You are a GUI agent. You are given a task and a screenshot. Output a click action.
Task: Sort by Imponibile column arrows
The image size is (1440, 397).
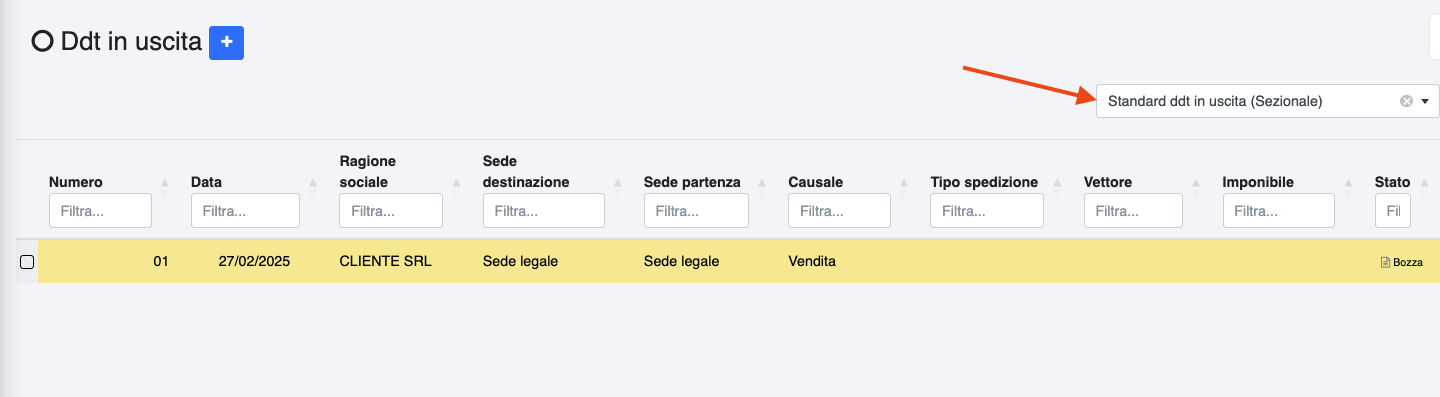pos(1347,183)
